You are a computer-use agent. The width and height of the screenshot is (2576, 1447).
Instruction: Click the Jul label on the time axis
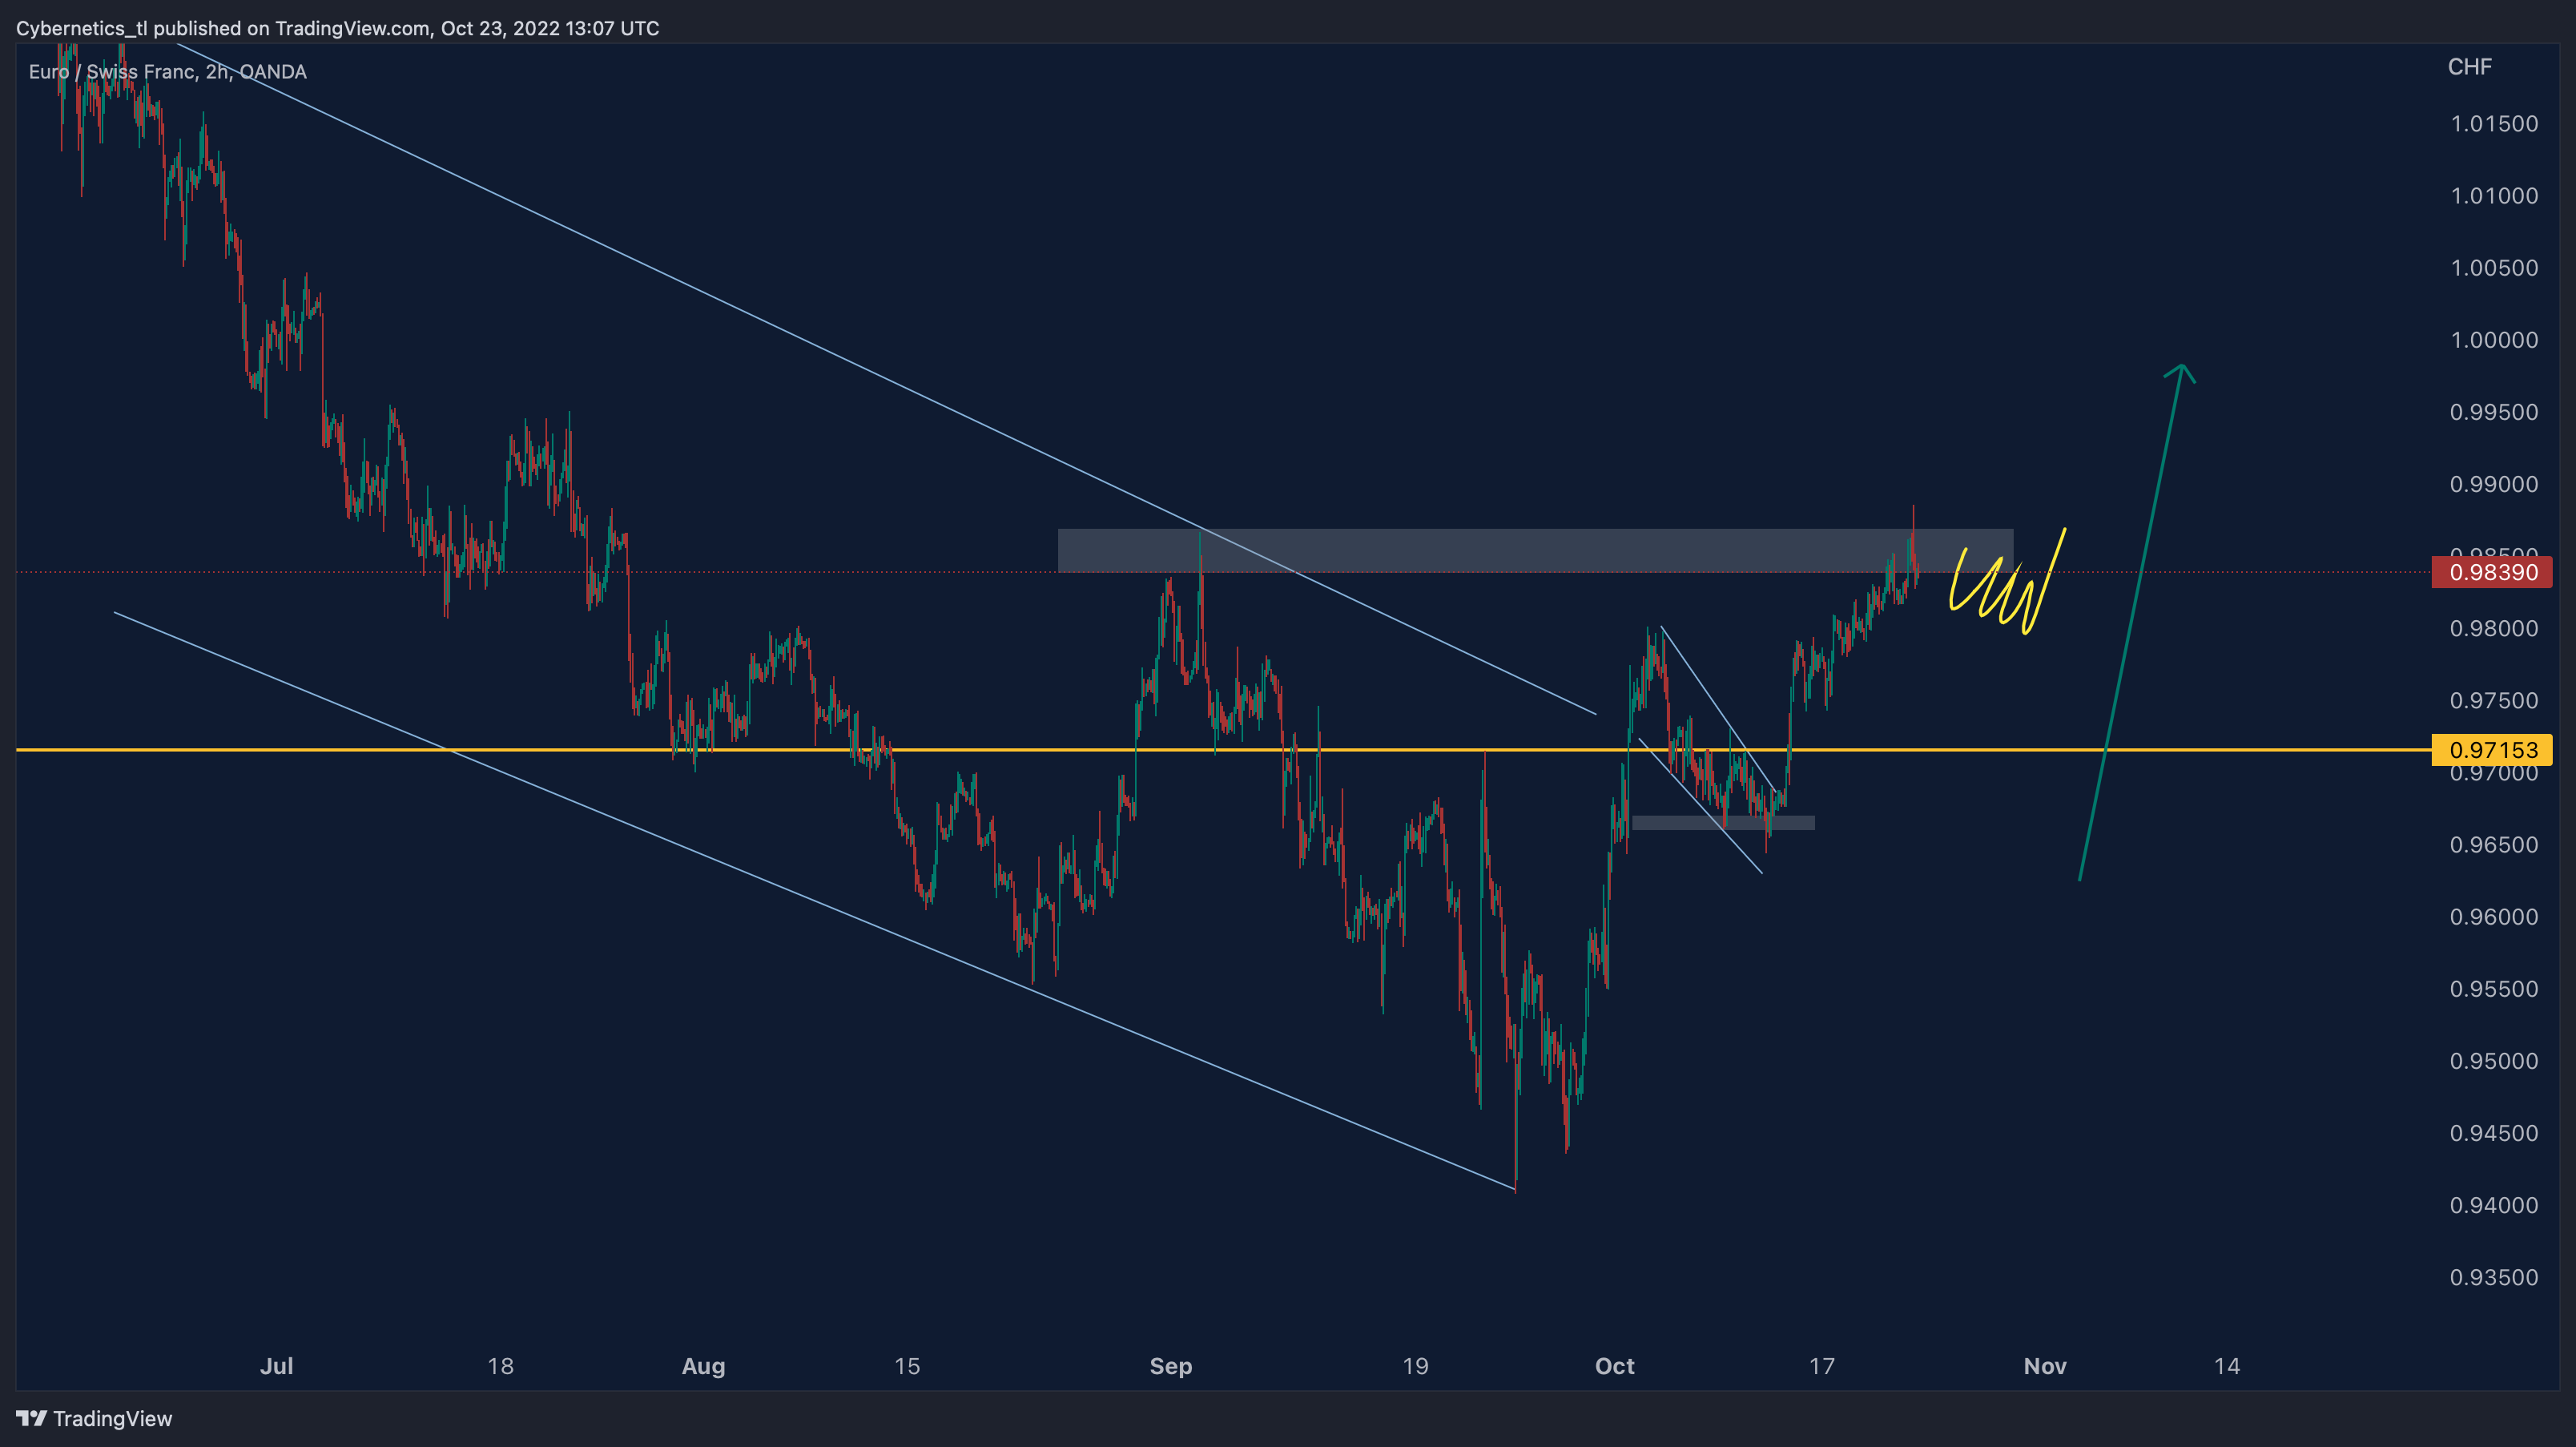[277, 1366]
